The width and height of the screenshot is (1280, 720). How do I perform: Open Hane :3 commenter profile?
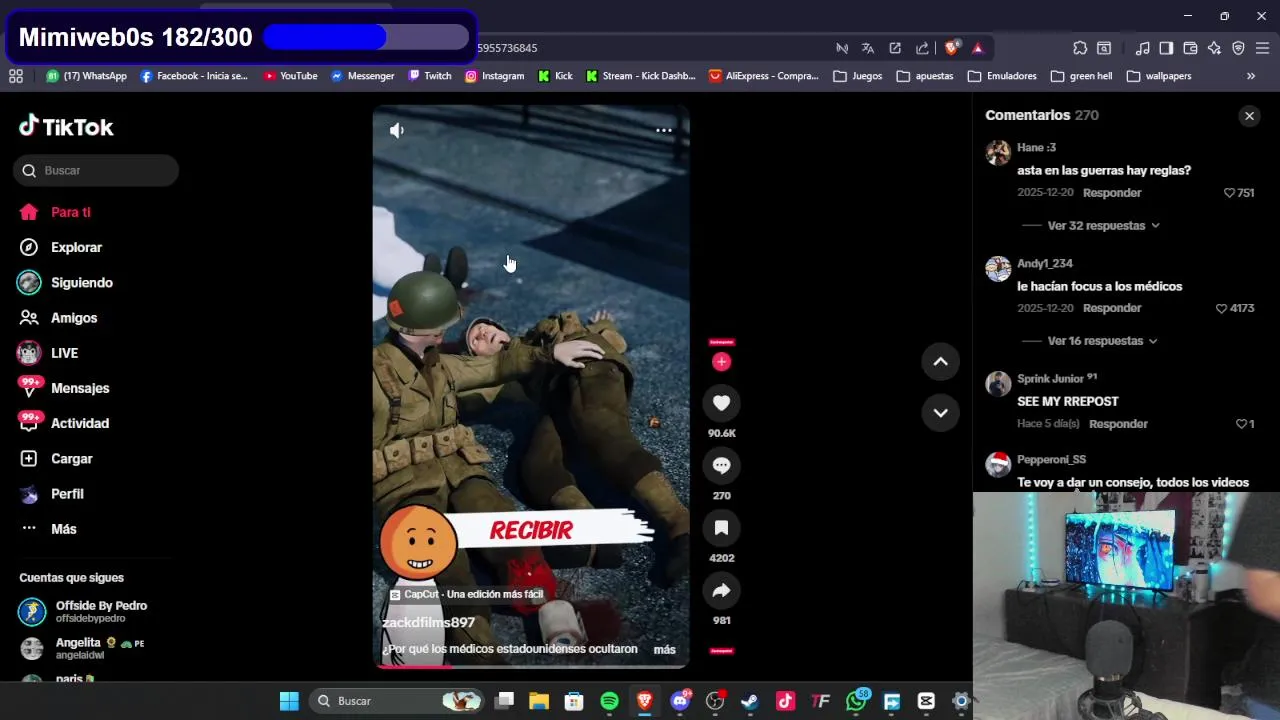point(1036,148)
